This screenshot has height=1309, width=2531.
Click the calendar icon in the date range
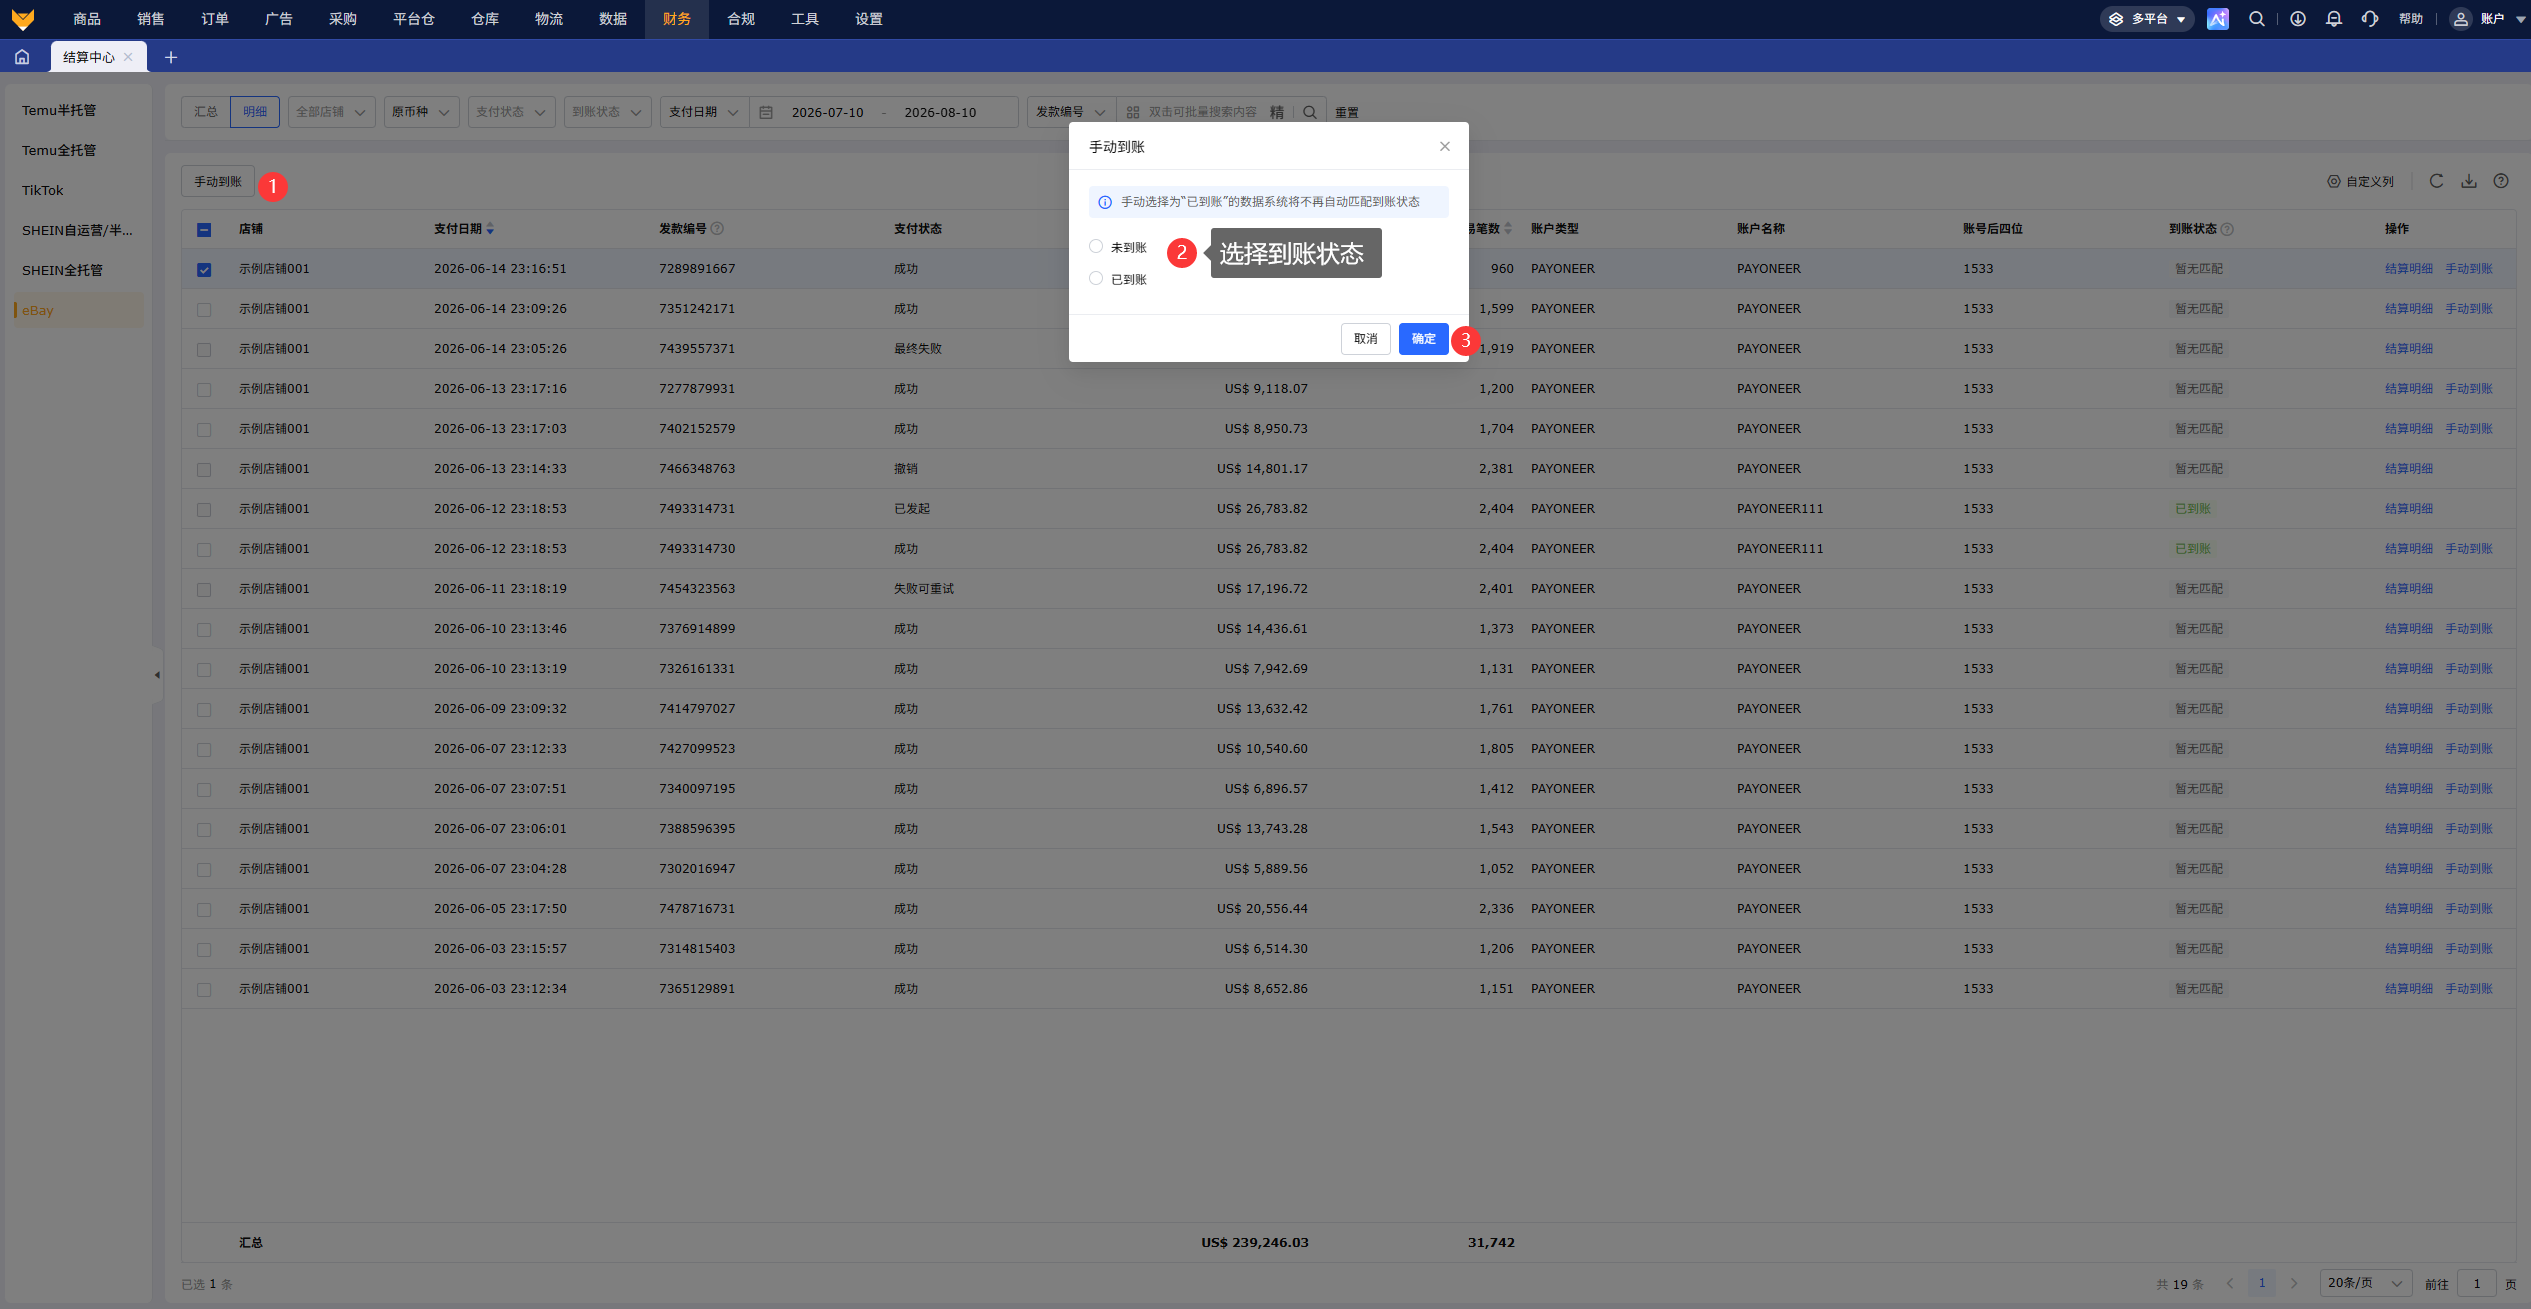766,112
